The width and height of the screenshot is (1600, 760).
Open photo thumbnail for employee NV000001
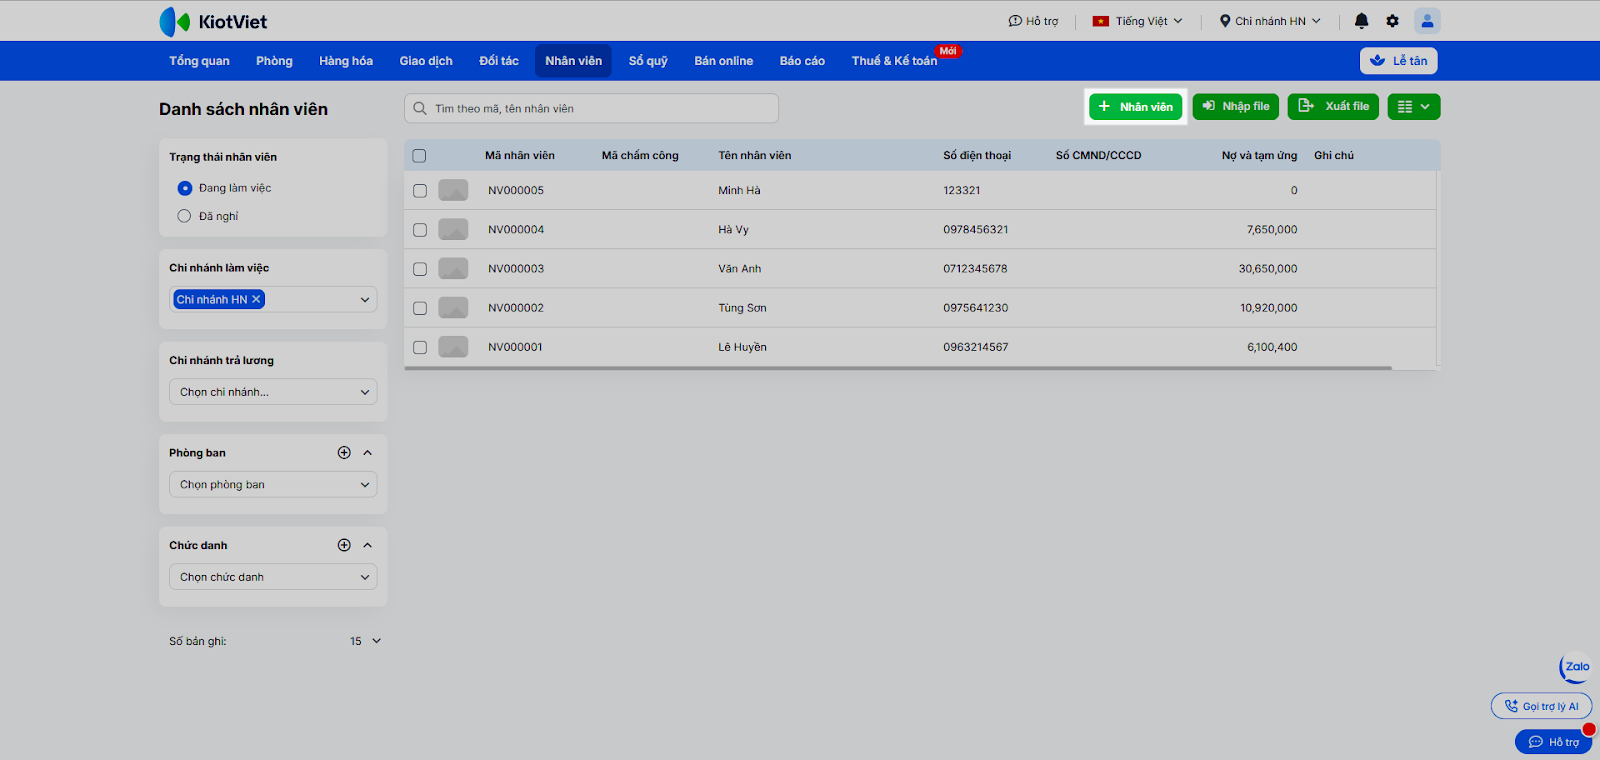point(453,347)
